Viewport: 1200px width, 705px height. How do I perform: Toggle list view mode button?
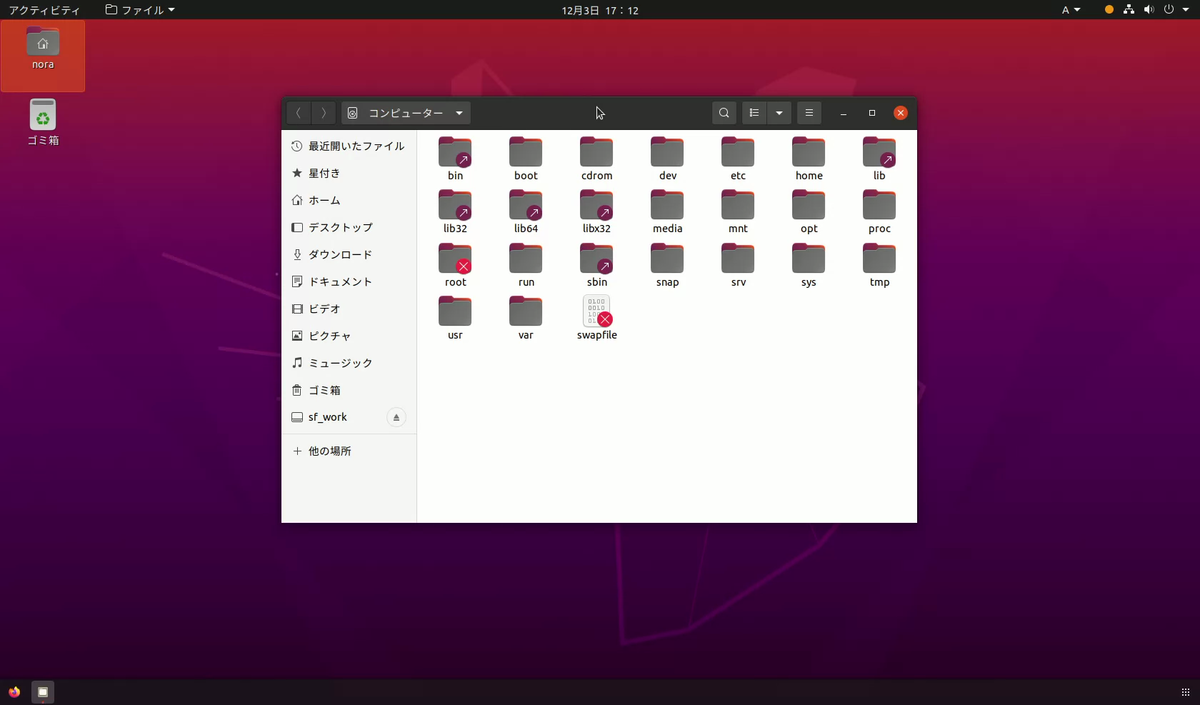point(755,113)
